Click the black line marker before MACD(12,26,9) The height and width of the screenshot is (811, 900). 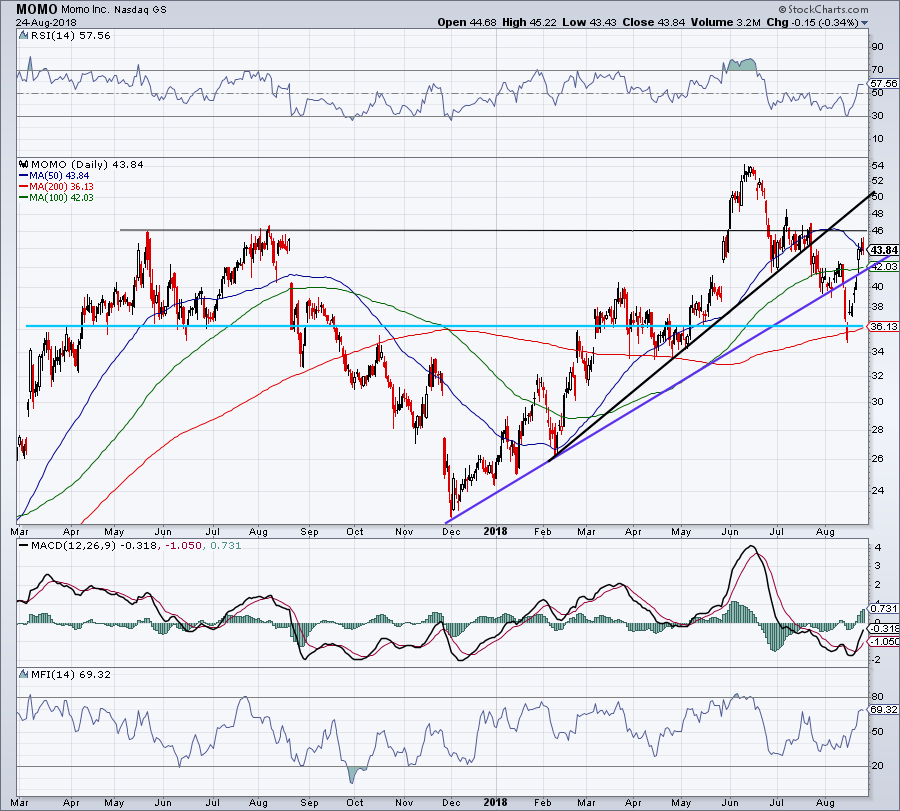click(x=24, y=545)
